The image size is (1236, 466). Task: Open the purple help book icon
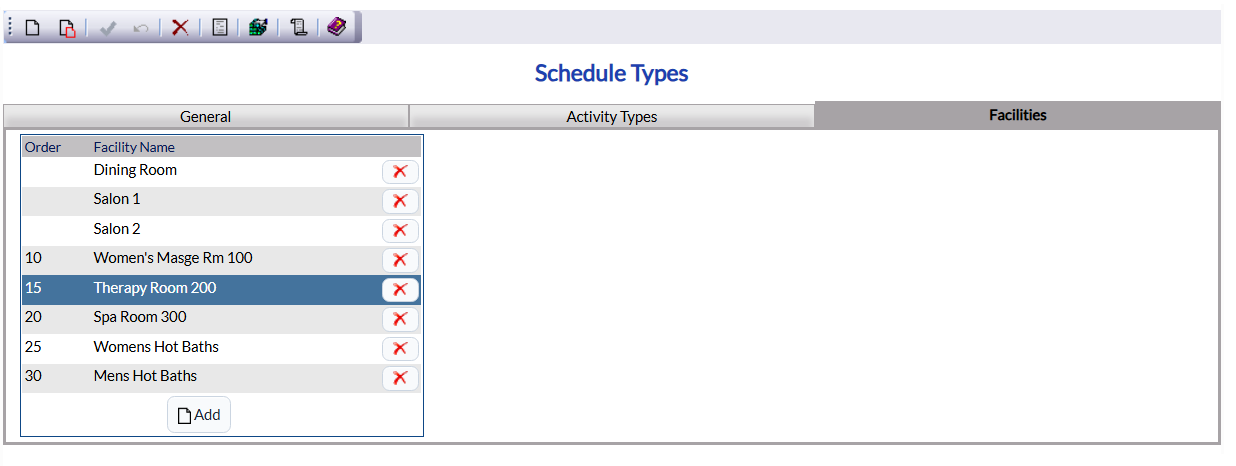click(x=337, y=28)
